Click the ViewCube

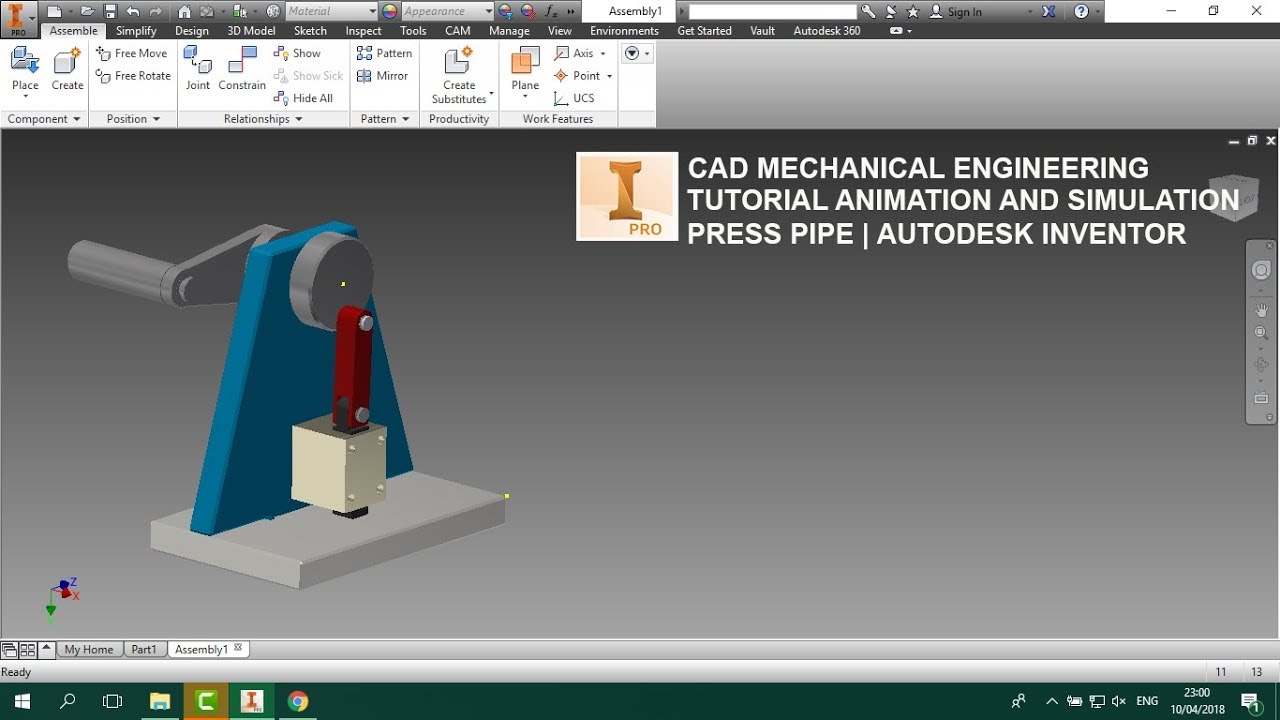click(x=1232, y=196)
